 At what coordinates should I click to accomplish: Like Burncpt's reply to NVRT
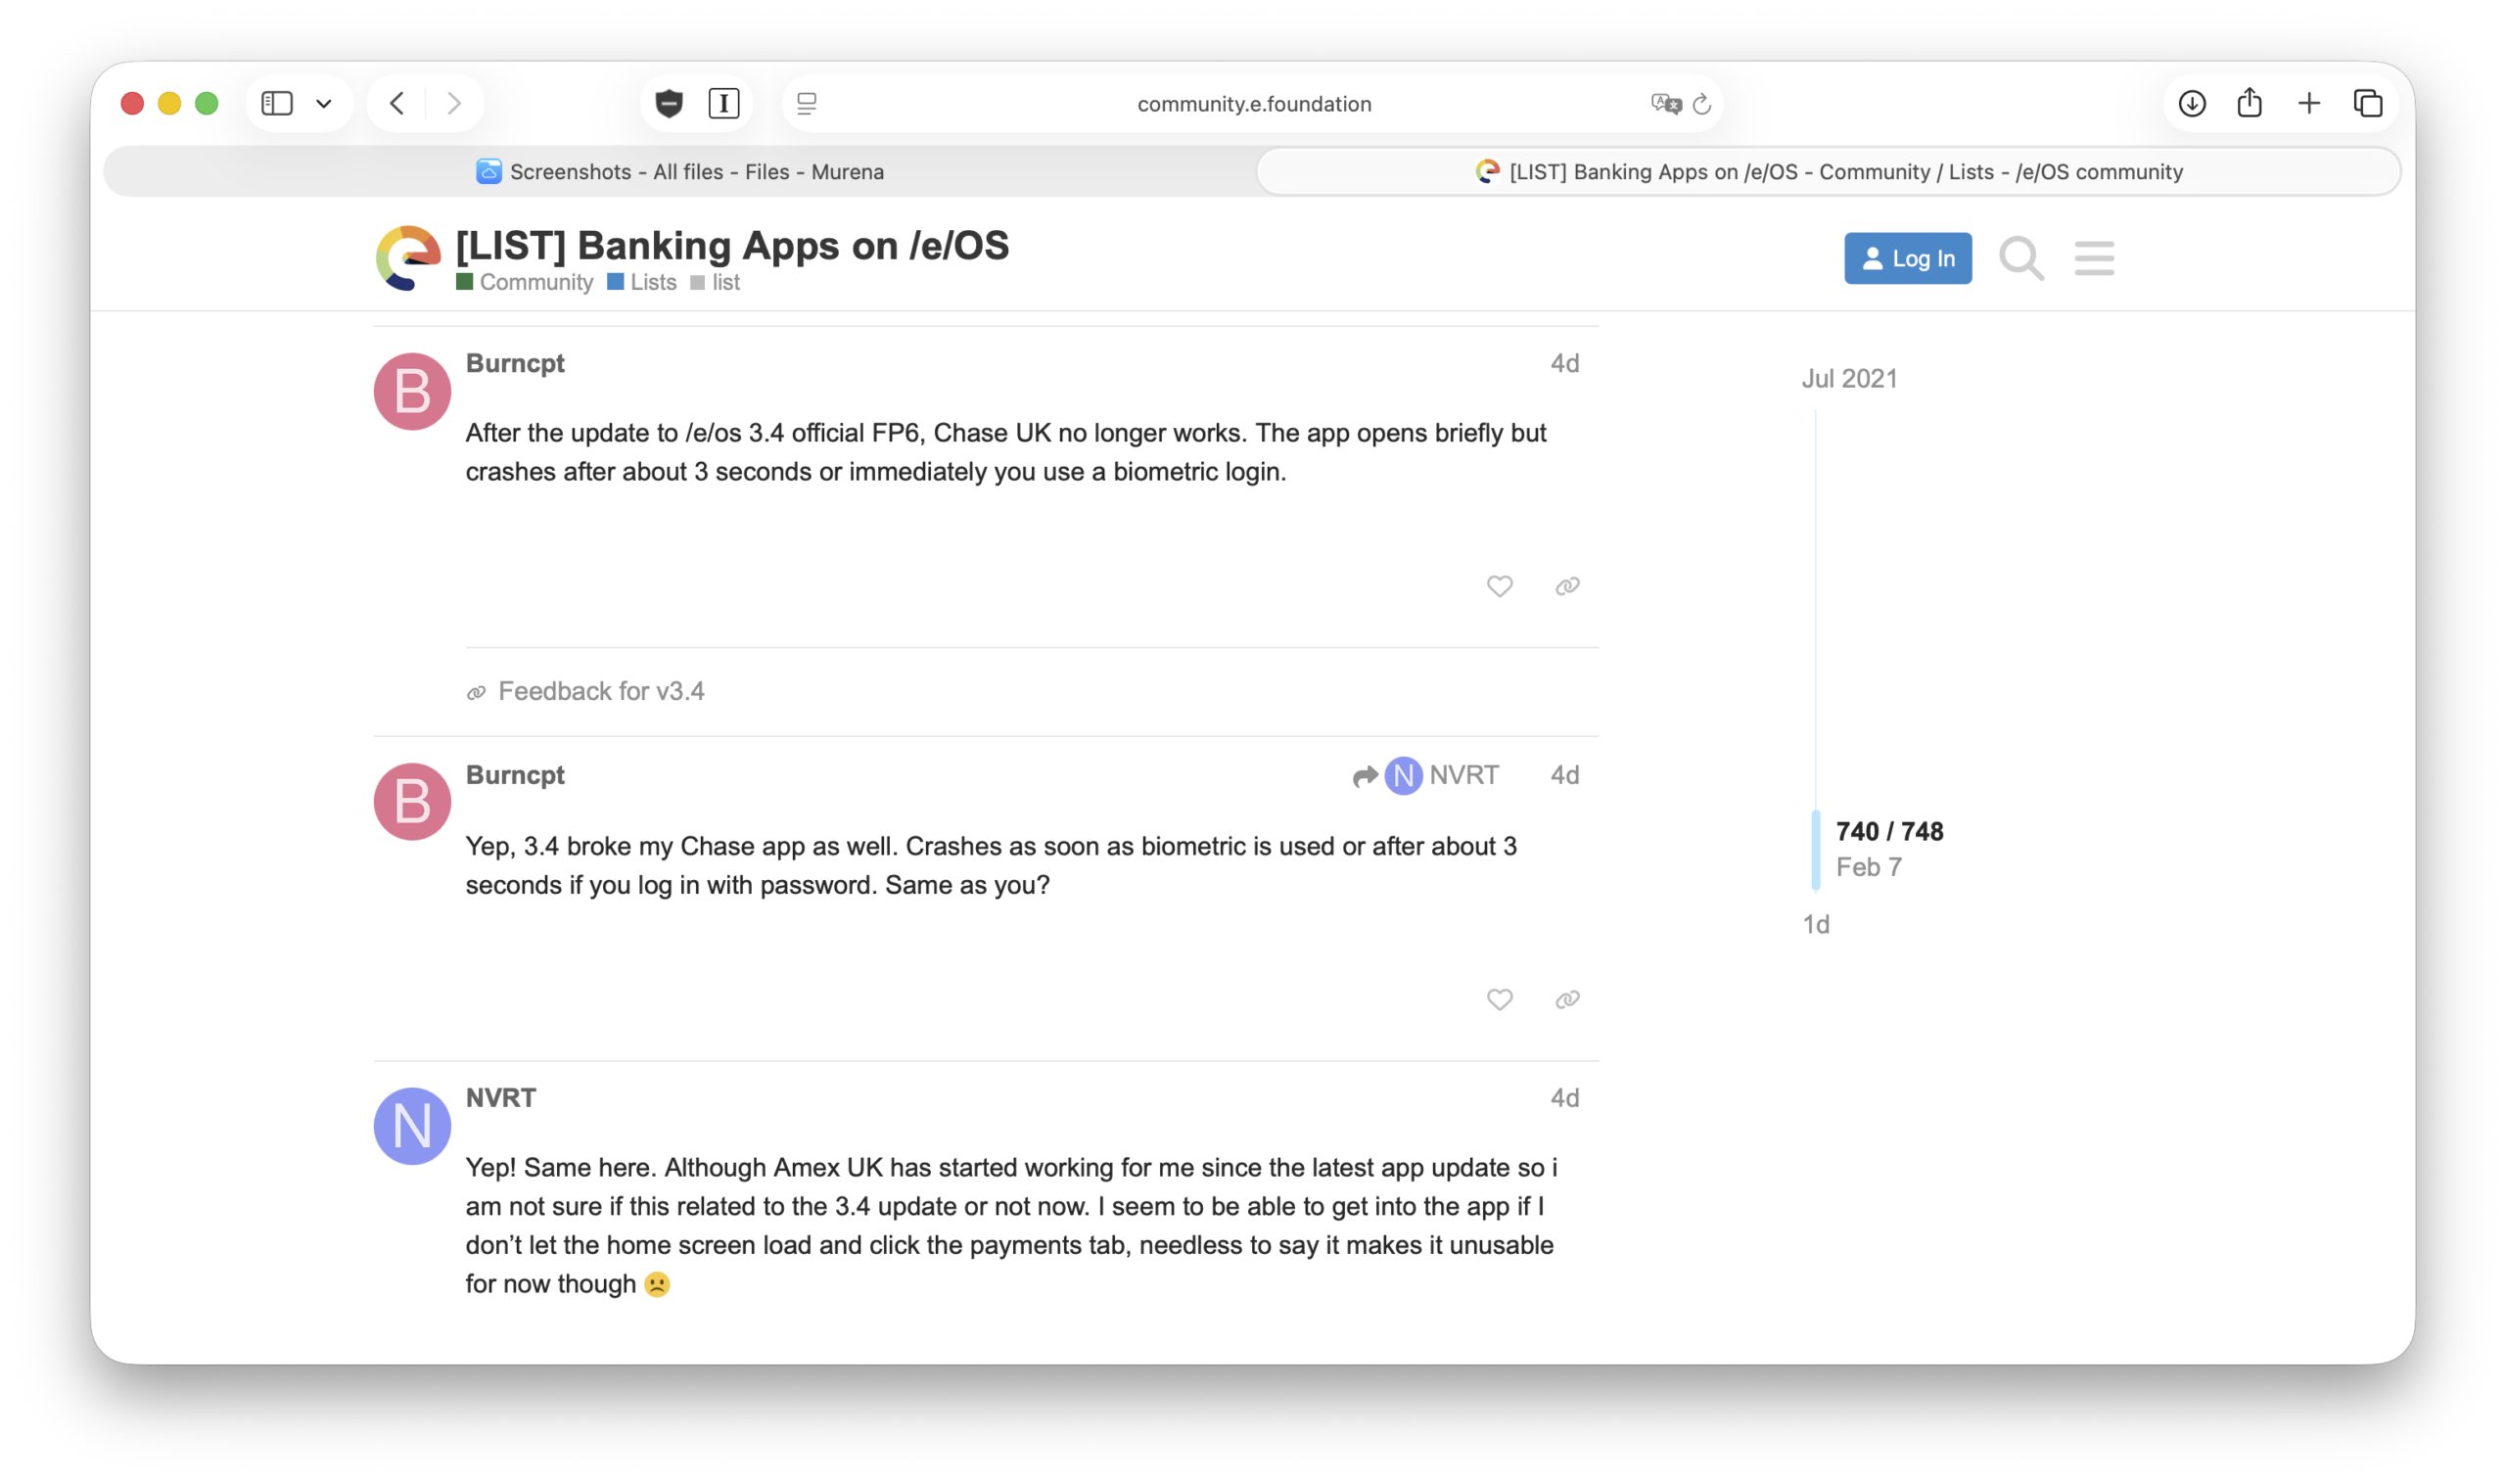coord(1498,999)
